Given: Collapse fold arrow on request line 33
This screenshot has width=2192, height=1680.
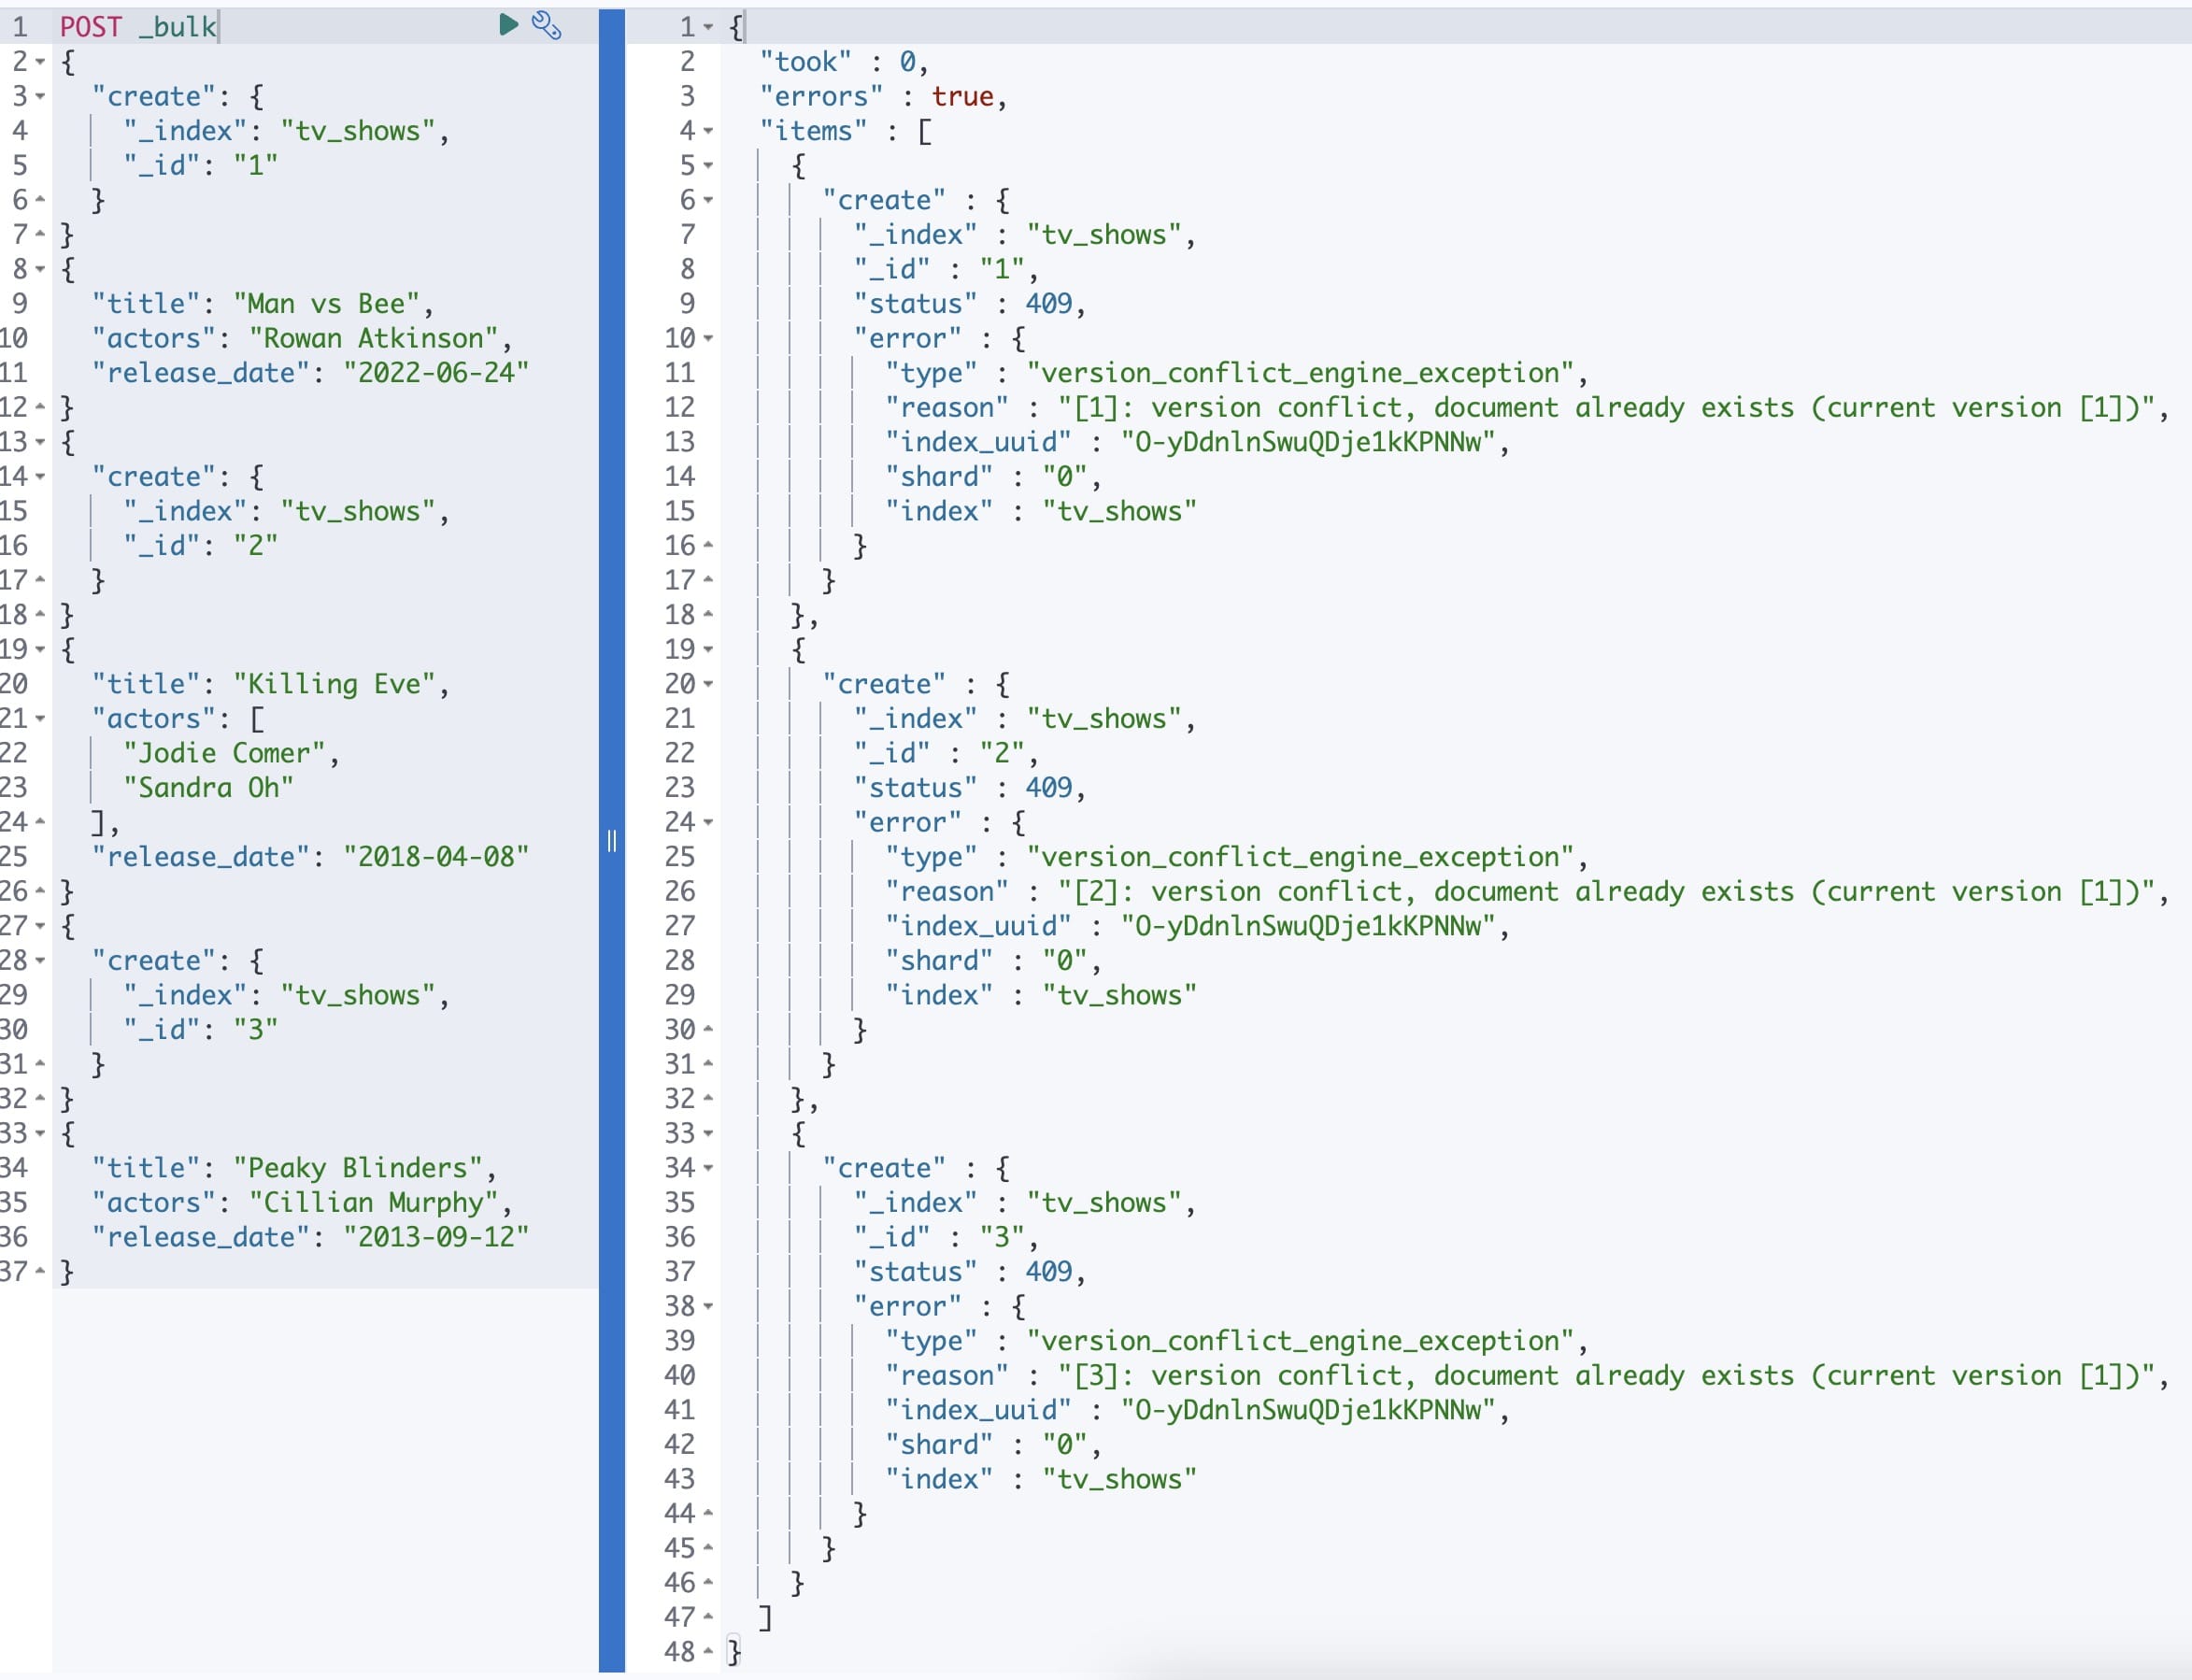Looking at the screenshot, I should tap(40, 1133).
